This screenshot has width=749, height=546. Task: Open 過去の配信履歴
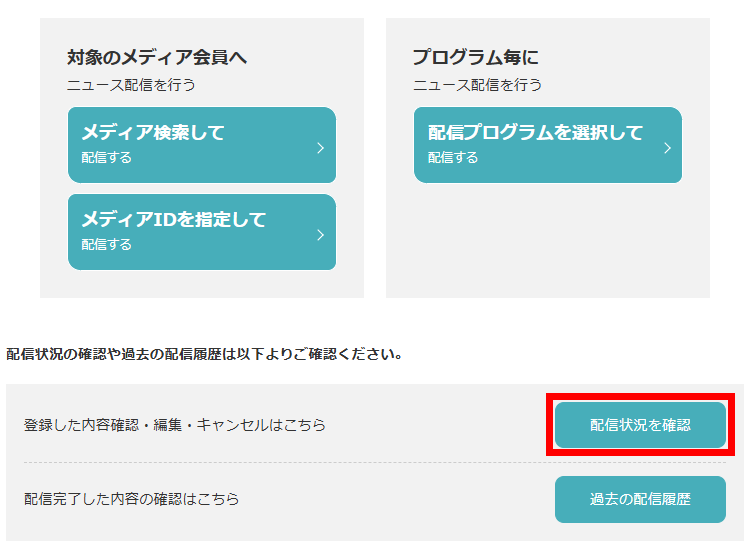point(640,498)
